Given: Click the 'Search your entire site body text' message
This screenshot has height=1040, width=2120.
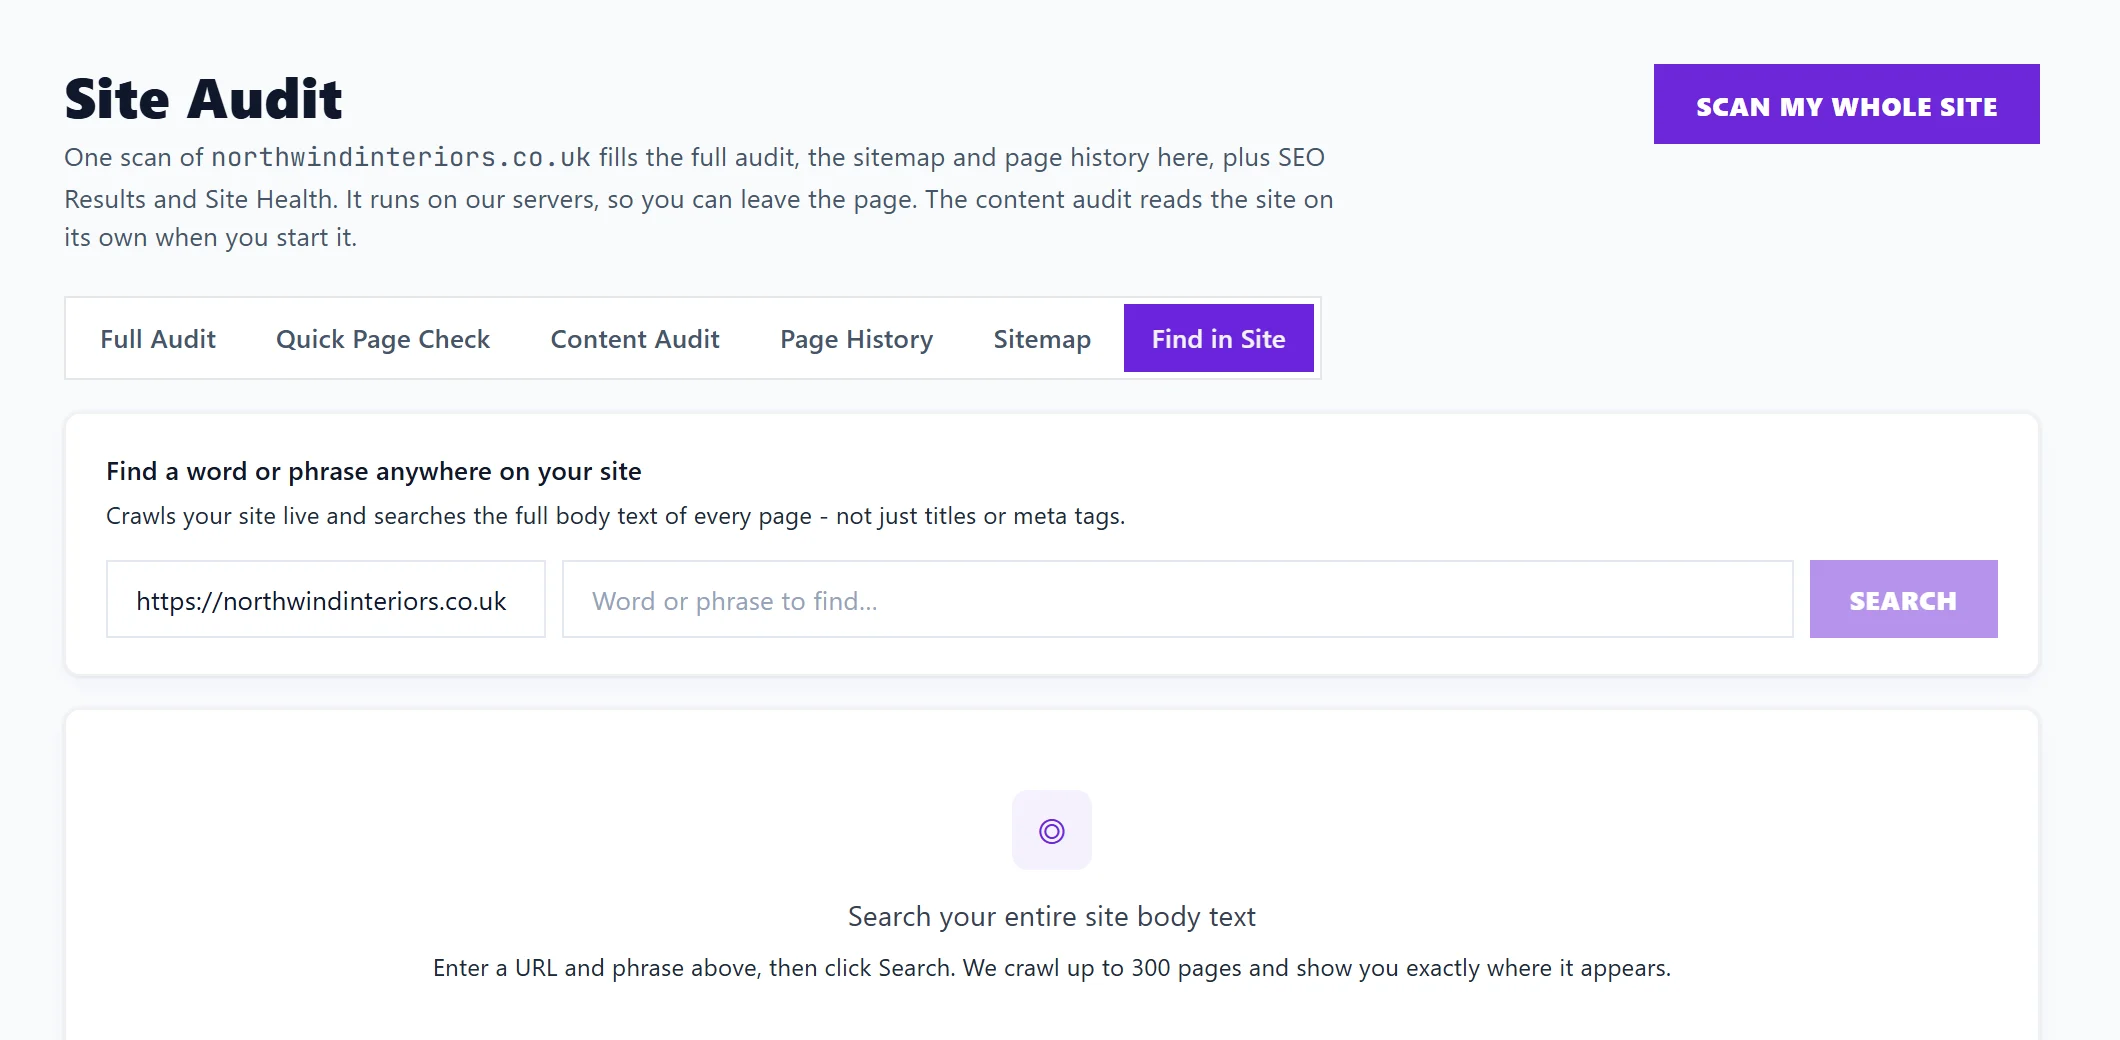Looking at the screenshot, I should click(1052, 916).
